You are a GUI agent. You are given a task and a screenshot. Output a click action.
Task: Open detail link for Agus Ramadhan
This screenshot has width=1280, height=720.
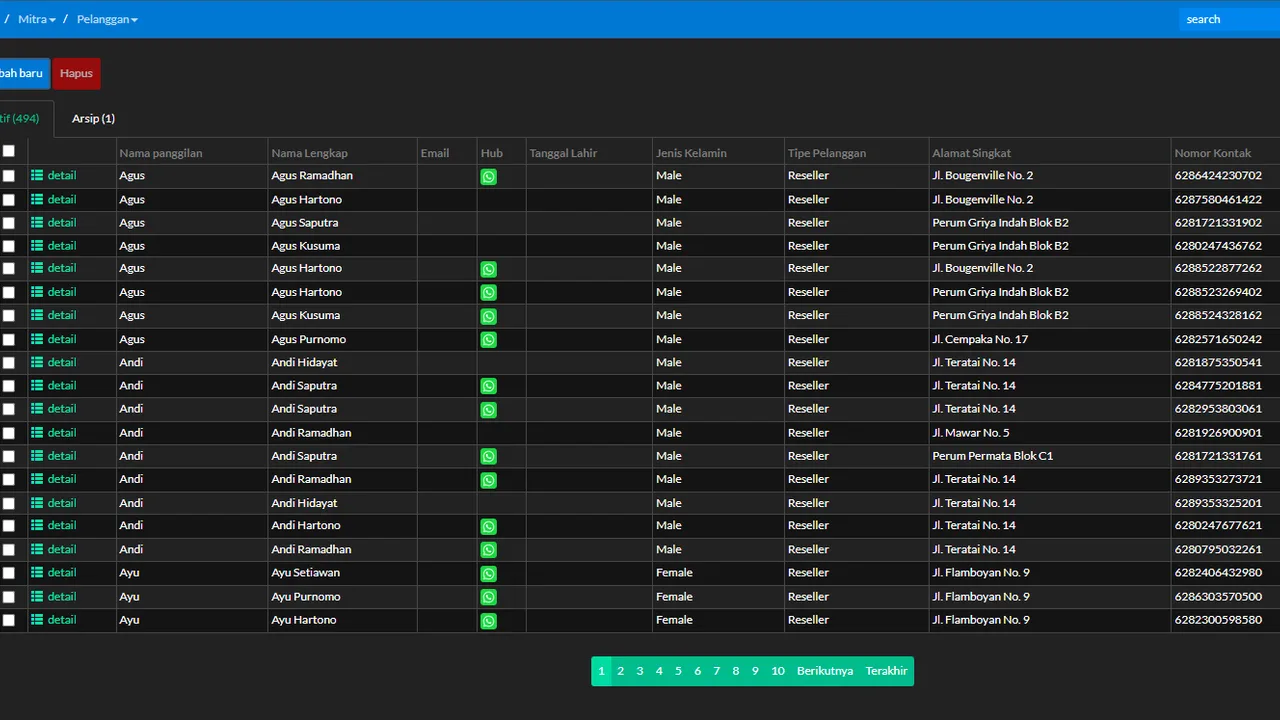(x=62, y=175)
